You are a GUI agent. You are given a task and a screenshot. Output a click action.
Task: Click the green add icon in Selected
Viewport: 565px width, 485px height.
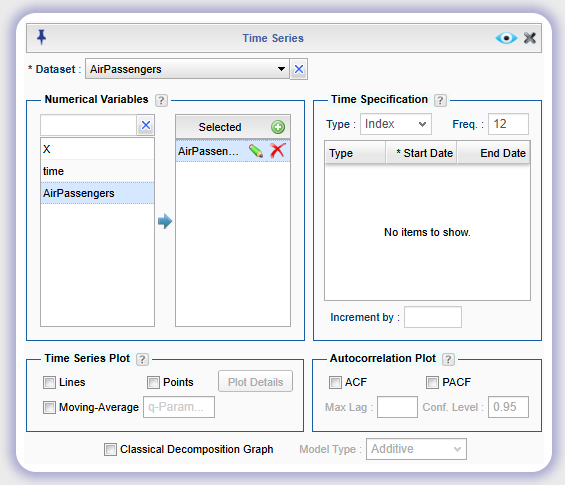pos(278,127)
